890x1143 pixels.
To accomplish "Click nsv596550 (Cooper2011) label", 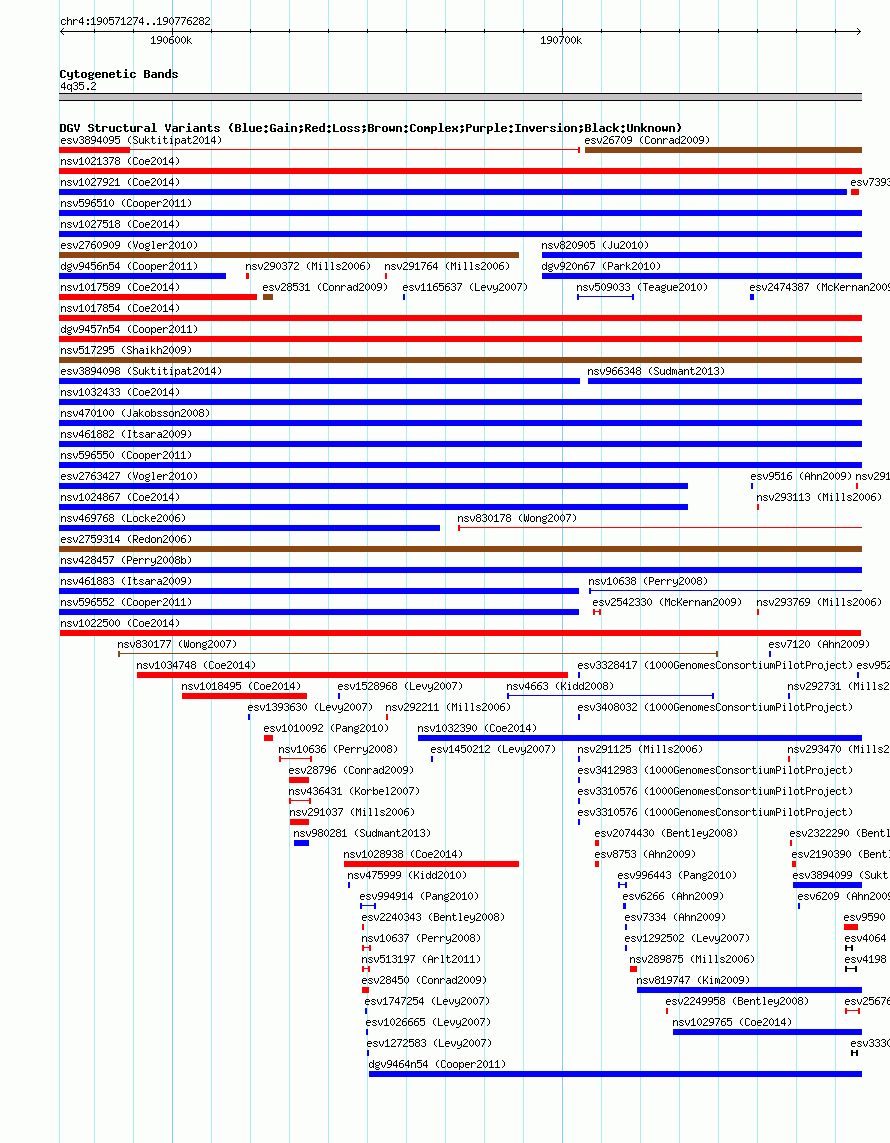I will click(x=125, y=456).
